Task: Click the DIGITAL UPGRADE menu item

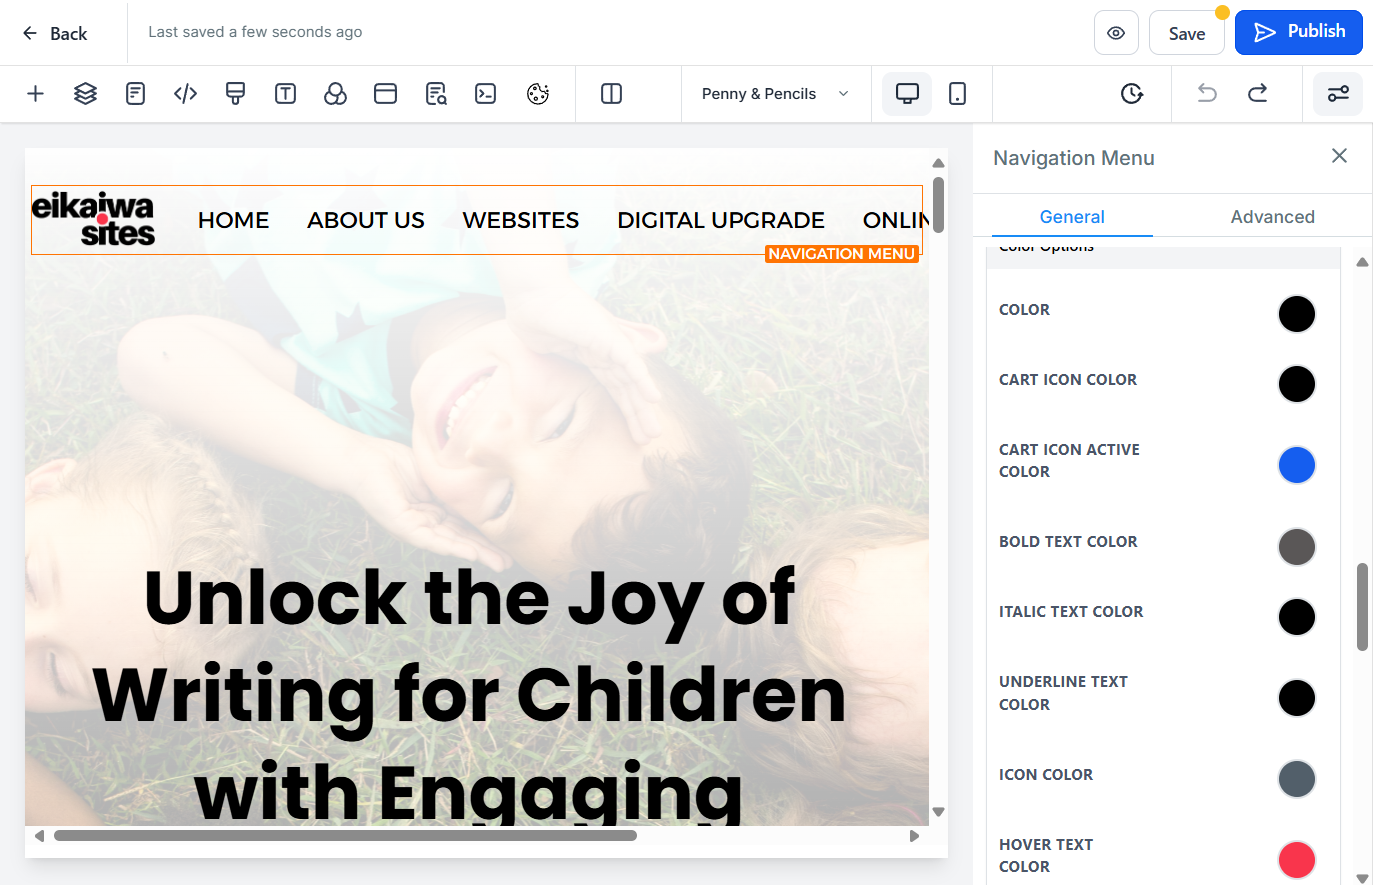Action: 721,220
